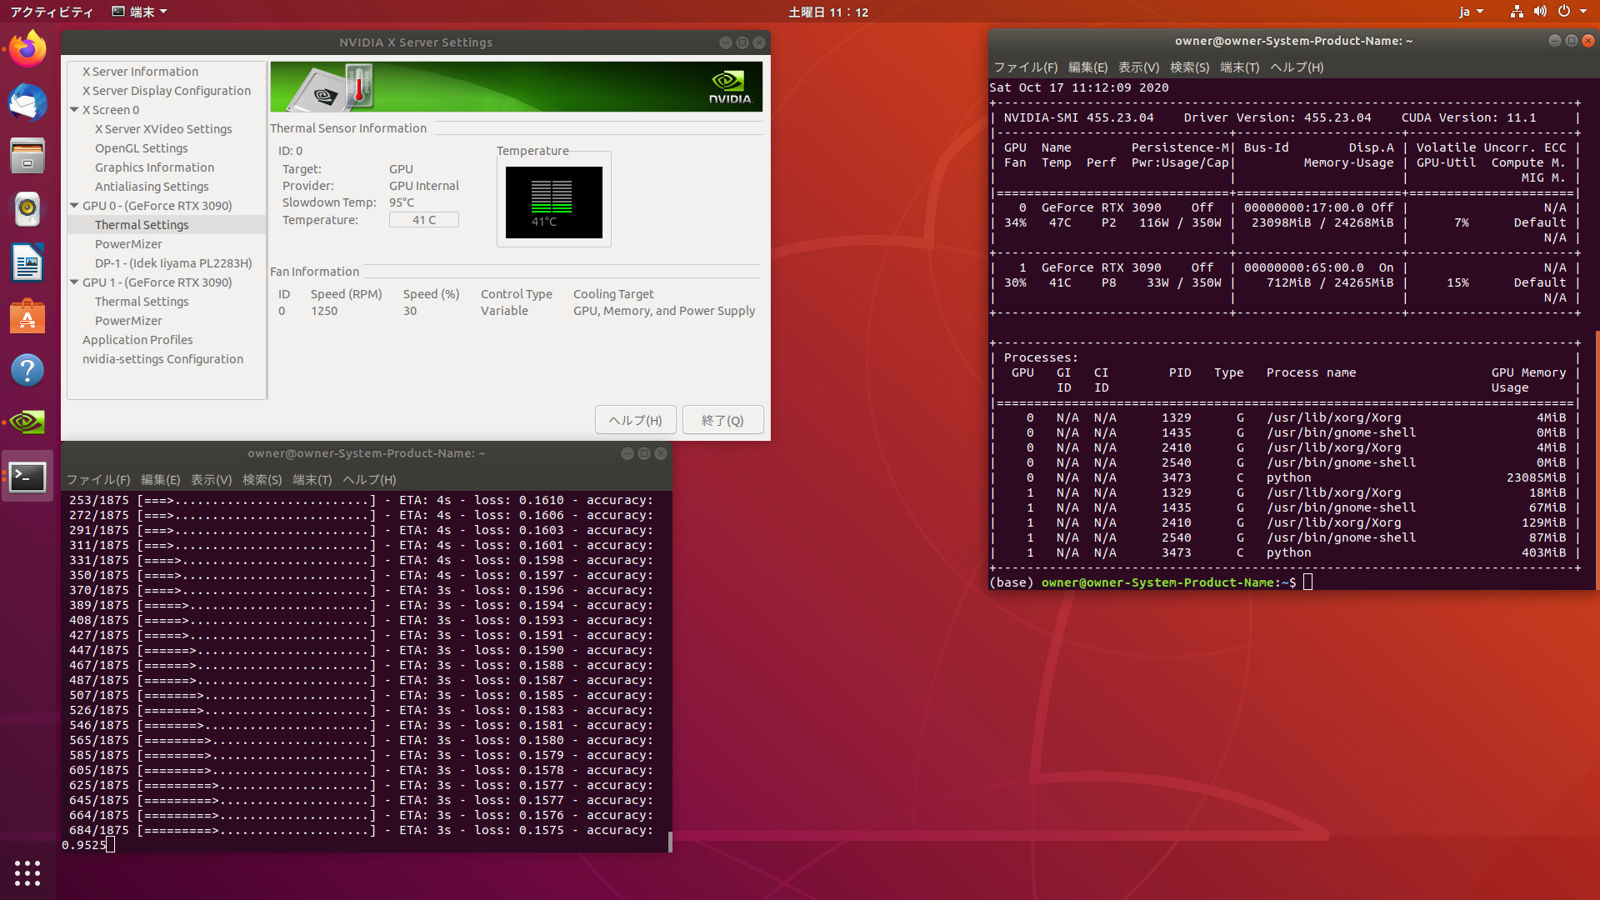Open the Files manager dock icon

[28, 156]
